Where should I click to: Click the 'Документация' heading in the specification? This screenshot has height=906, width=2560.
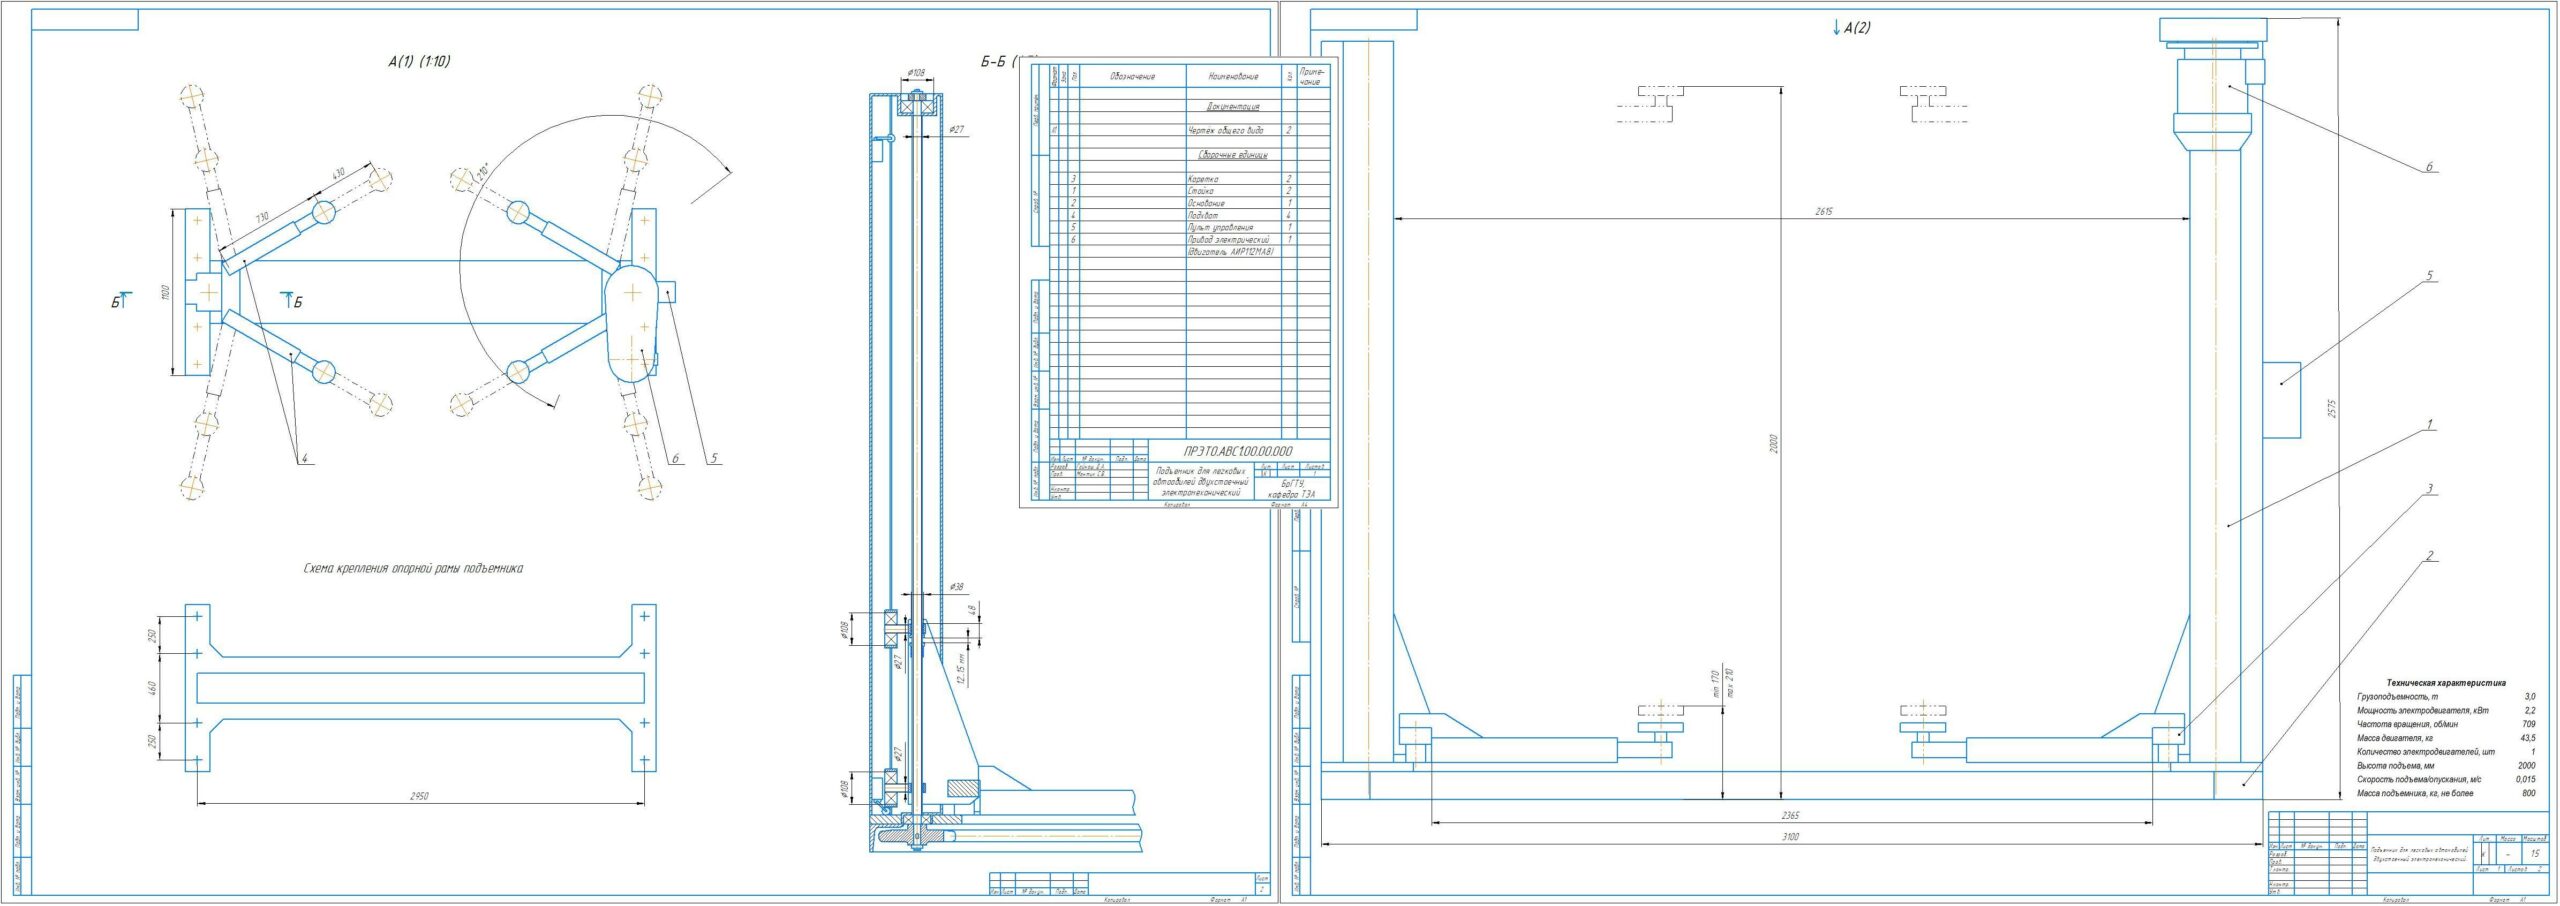pos(1233,106)
